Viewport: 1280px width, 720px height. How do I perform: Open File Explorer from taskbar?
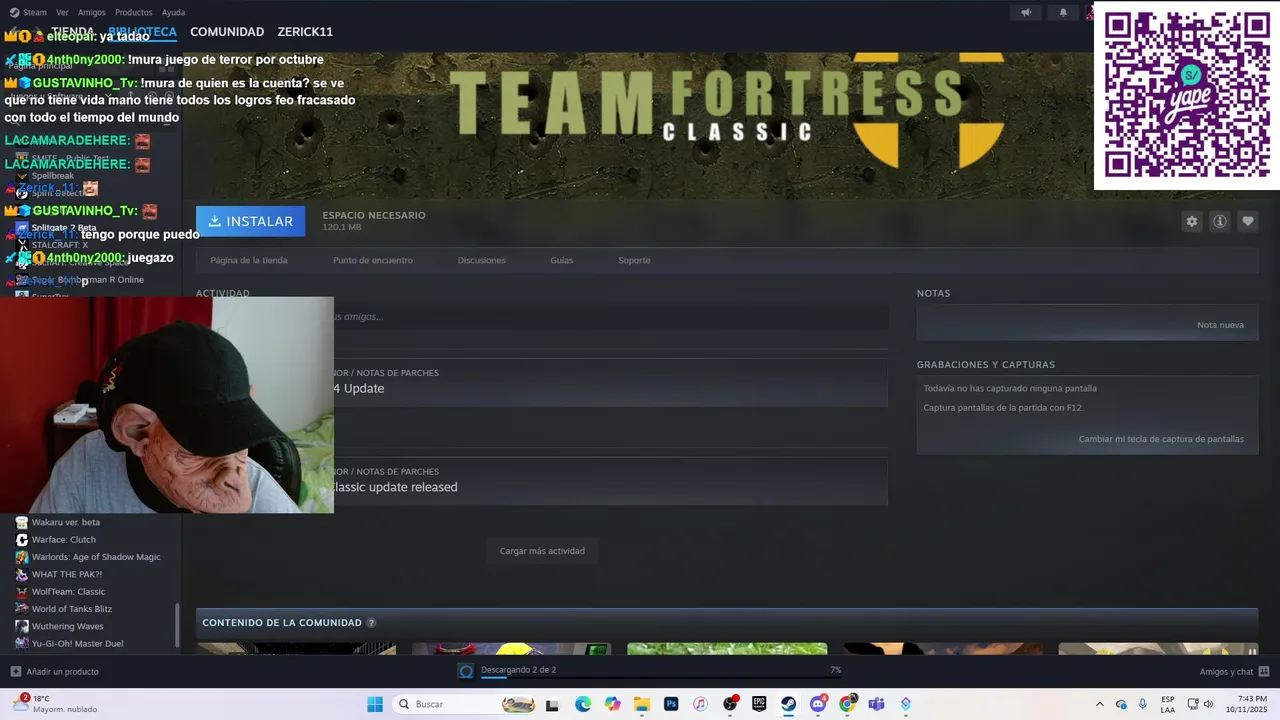point(641,704)
